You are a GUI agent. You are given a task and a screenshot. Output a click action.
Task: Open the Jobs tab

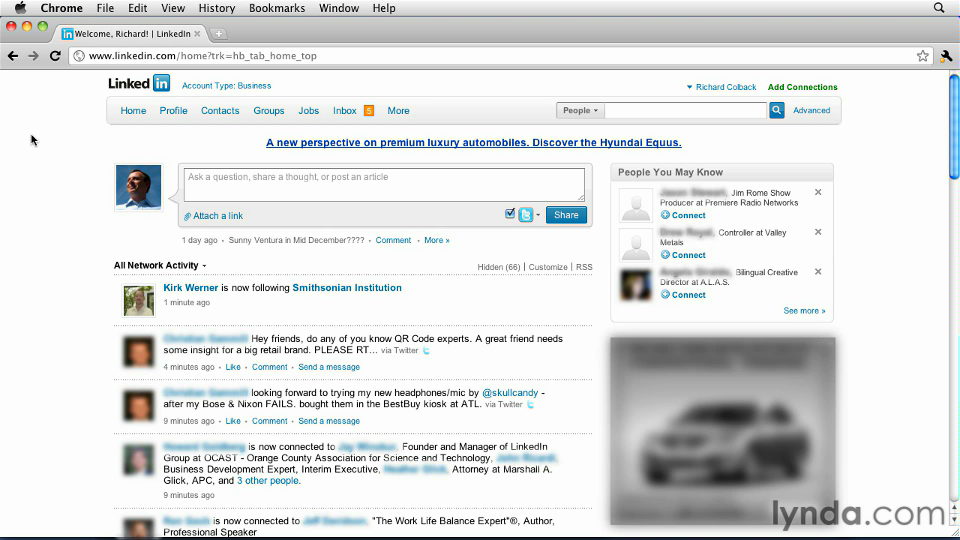(x=309, y=111)
